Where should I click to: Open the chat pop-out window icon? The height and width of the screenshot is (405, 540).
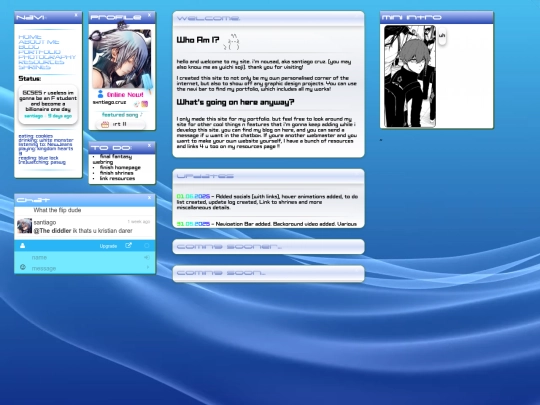[x=128, y=246]
